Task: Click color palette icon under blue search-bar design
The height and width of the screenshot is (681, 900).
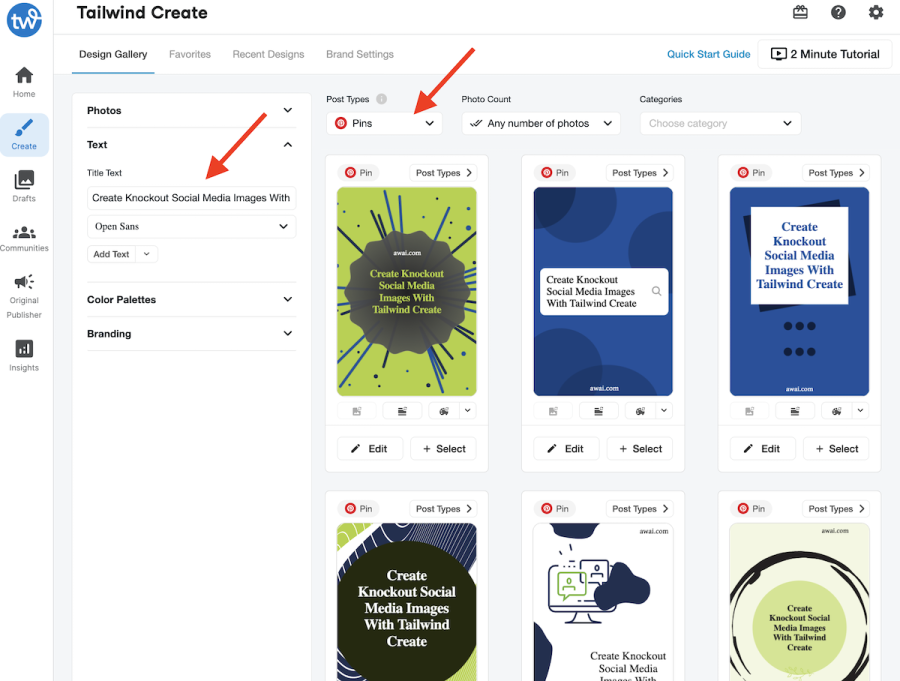Action: pos(640,411)
